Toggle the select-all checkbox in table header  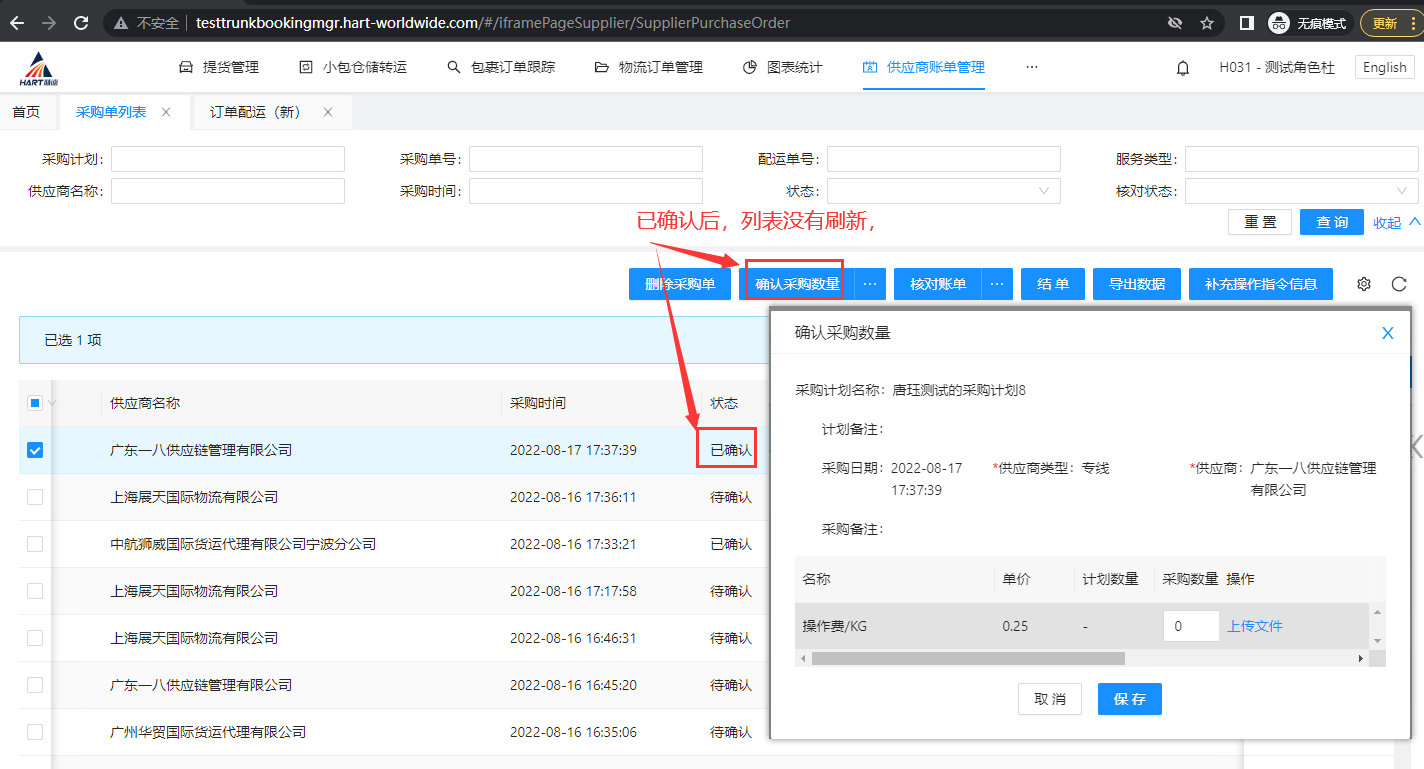(x=35, y=403)
